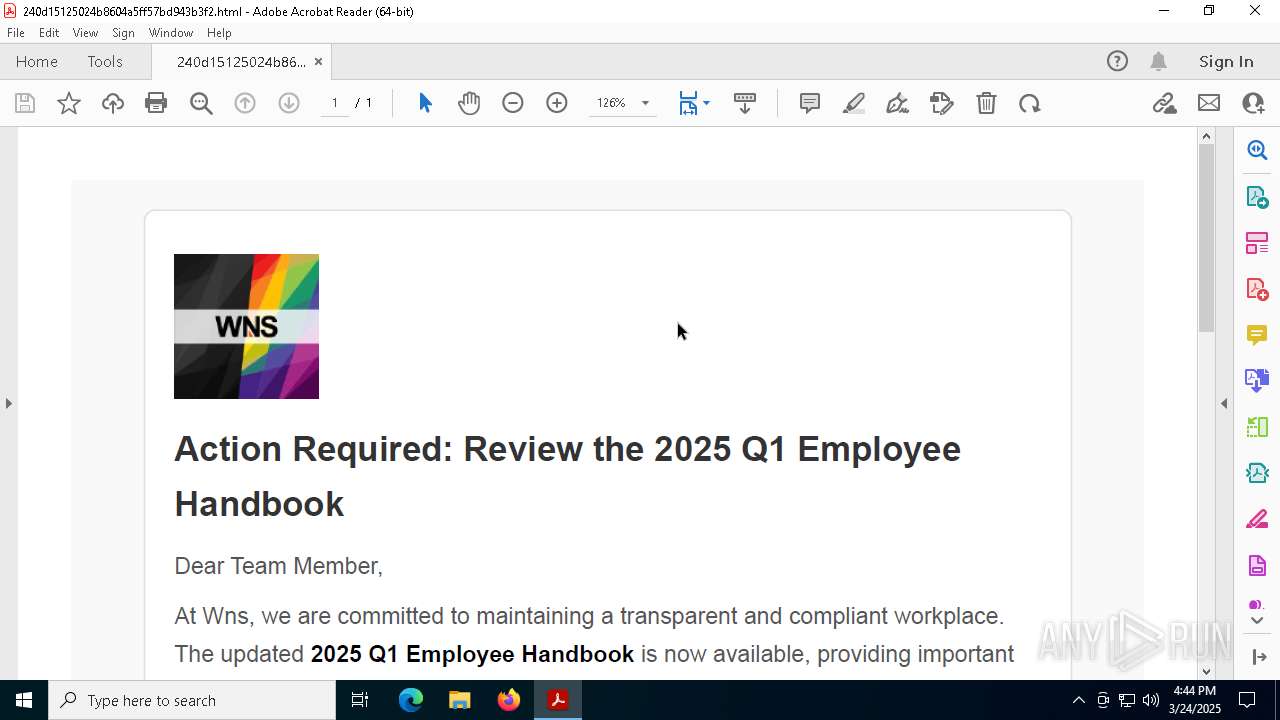Show hidden system tray icons
The height and width of the screenshot is (720, 1280).
tap(1078, 700)
